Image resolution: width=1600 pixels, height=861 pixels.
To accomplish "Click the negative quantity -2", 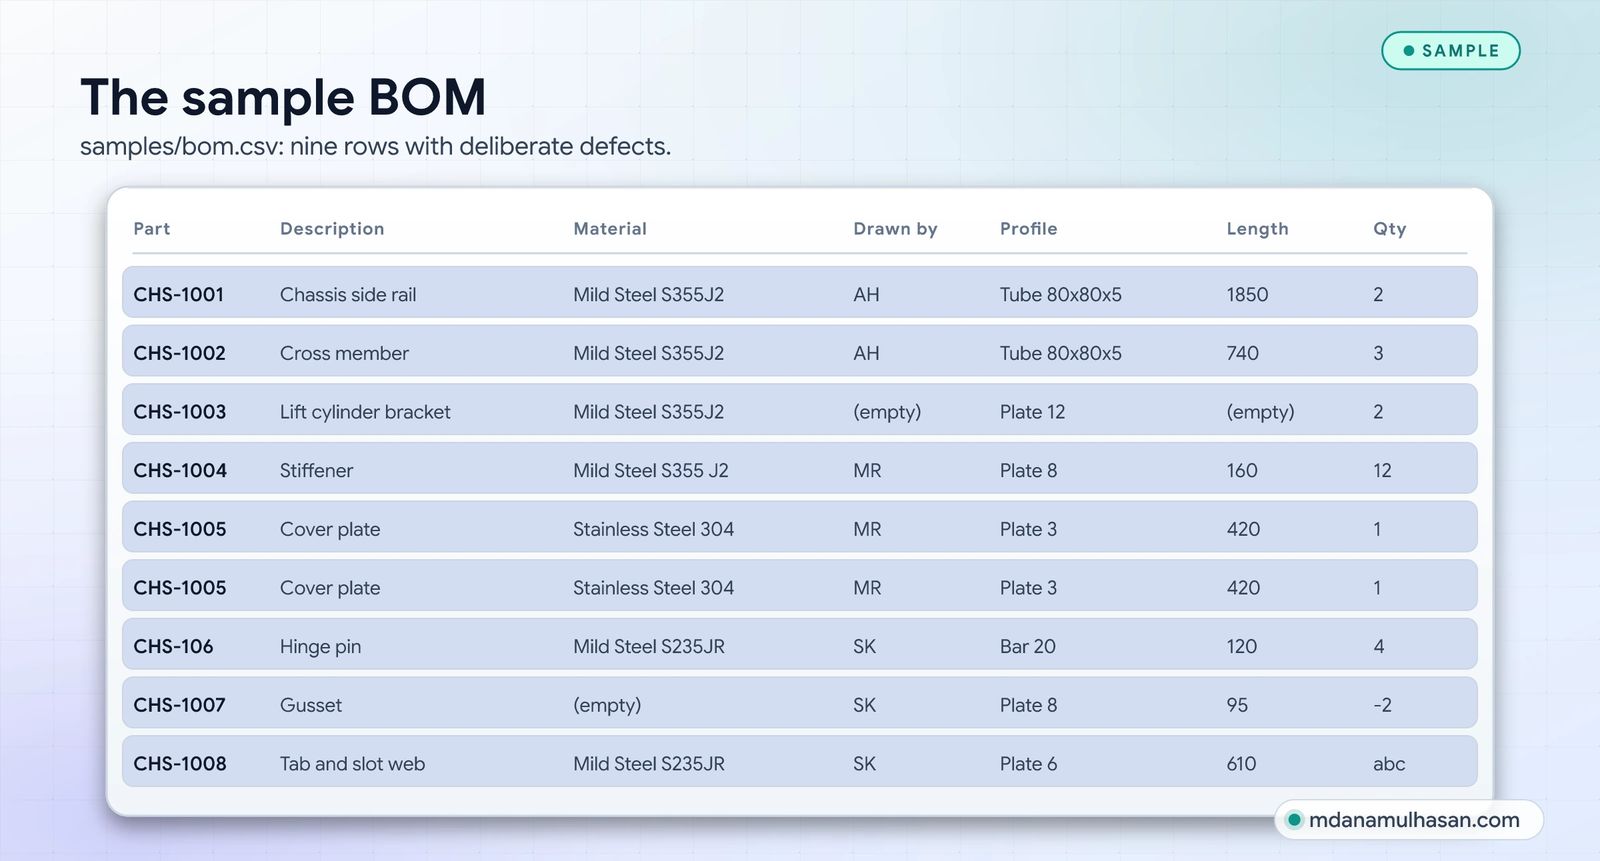I will pos(1382,706).
